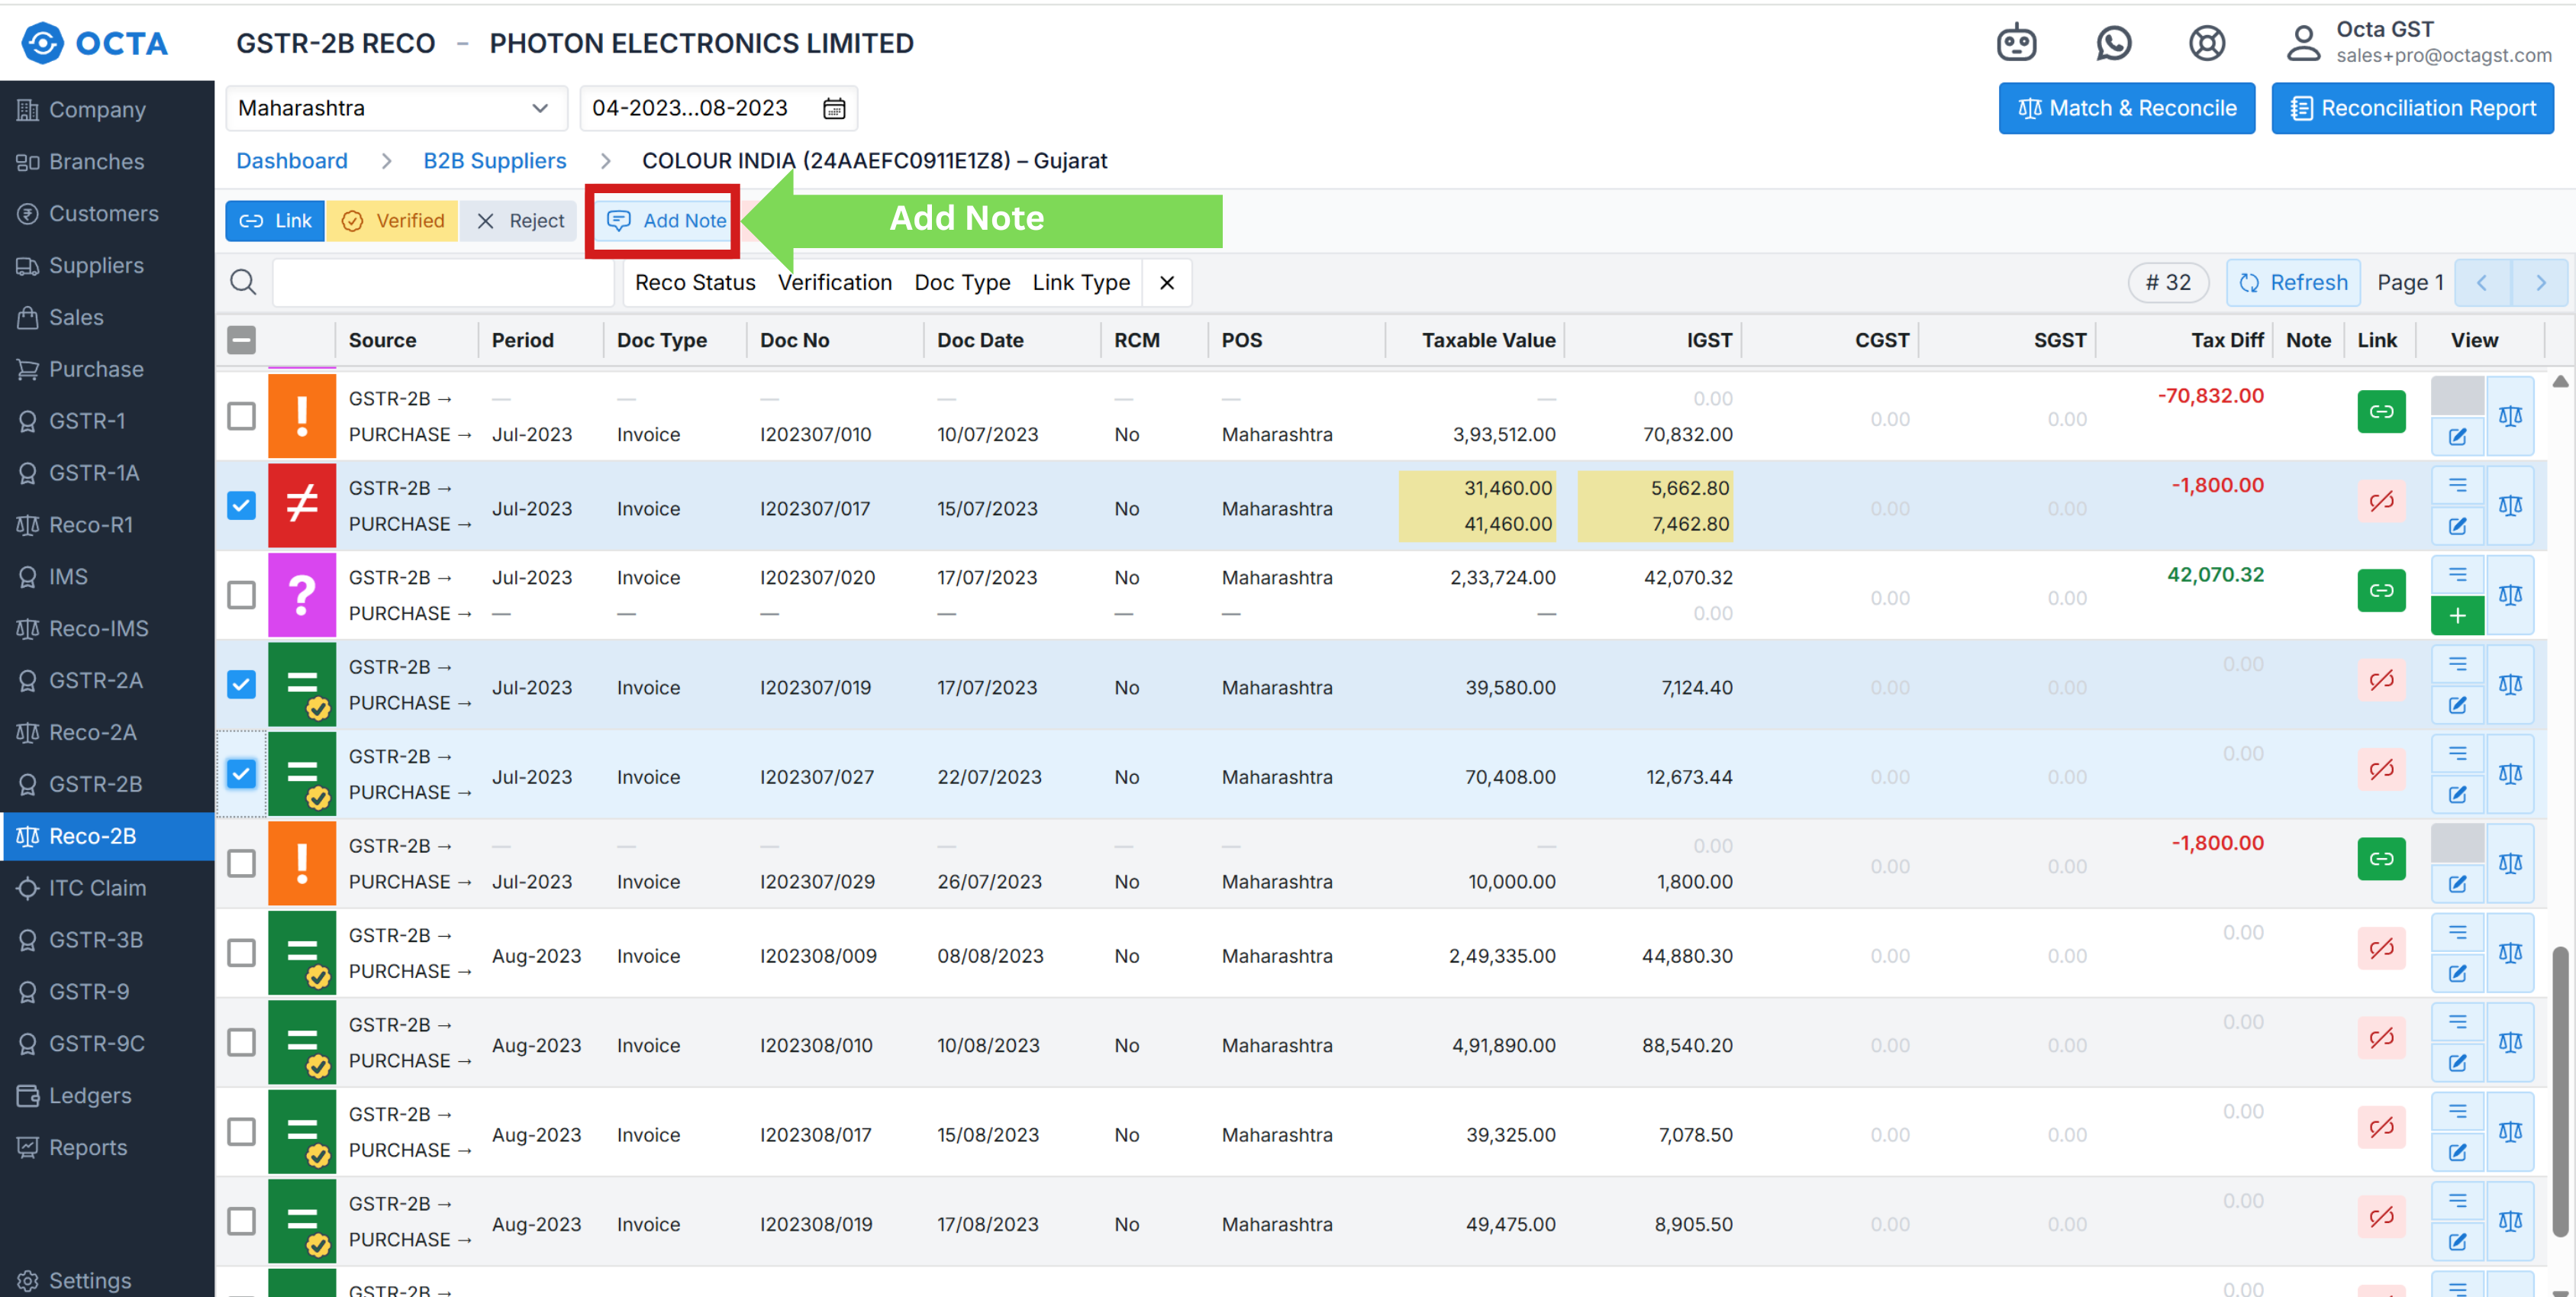2576x1297 pixels.
Task: Click the chatbot robot icon in header
Action: pos(2016,43)
